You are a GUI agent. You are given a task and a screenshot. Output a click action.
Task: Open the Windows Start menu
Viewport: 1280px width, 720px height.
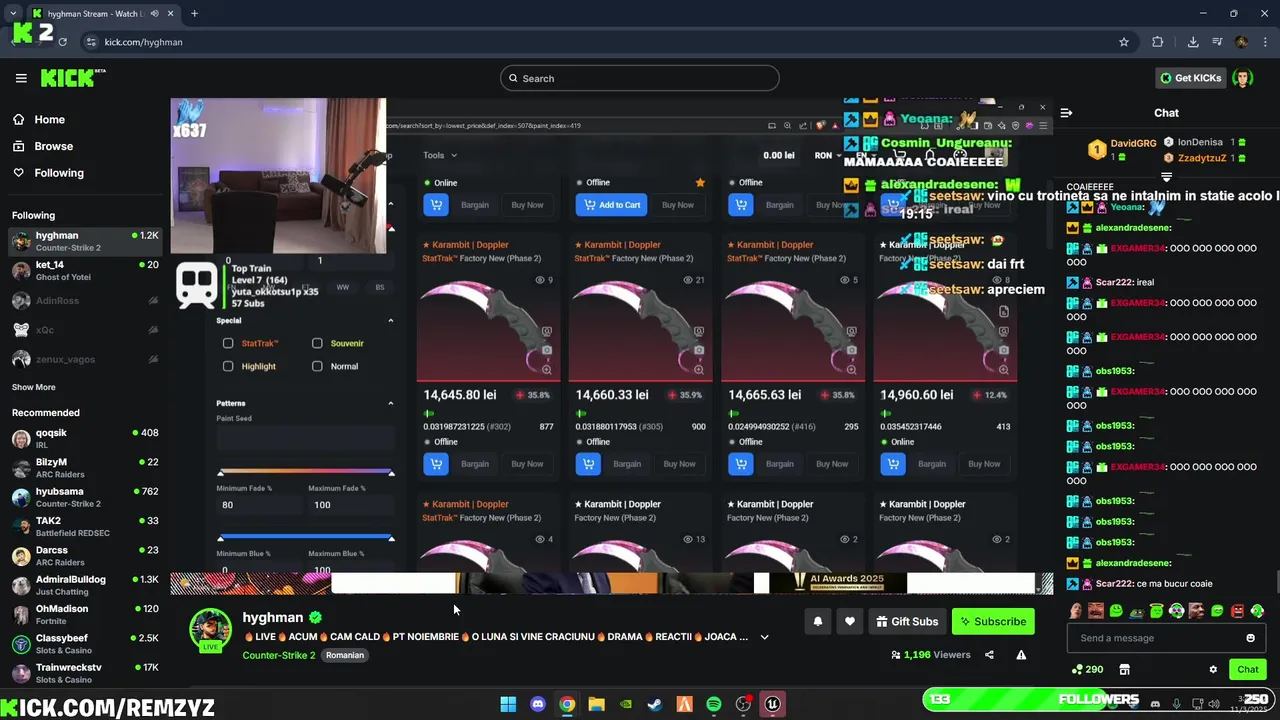[508, 704]
